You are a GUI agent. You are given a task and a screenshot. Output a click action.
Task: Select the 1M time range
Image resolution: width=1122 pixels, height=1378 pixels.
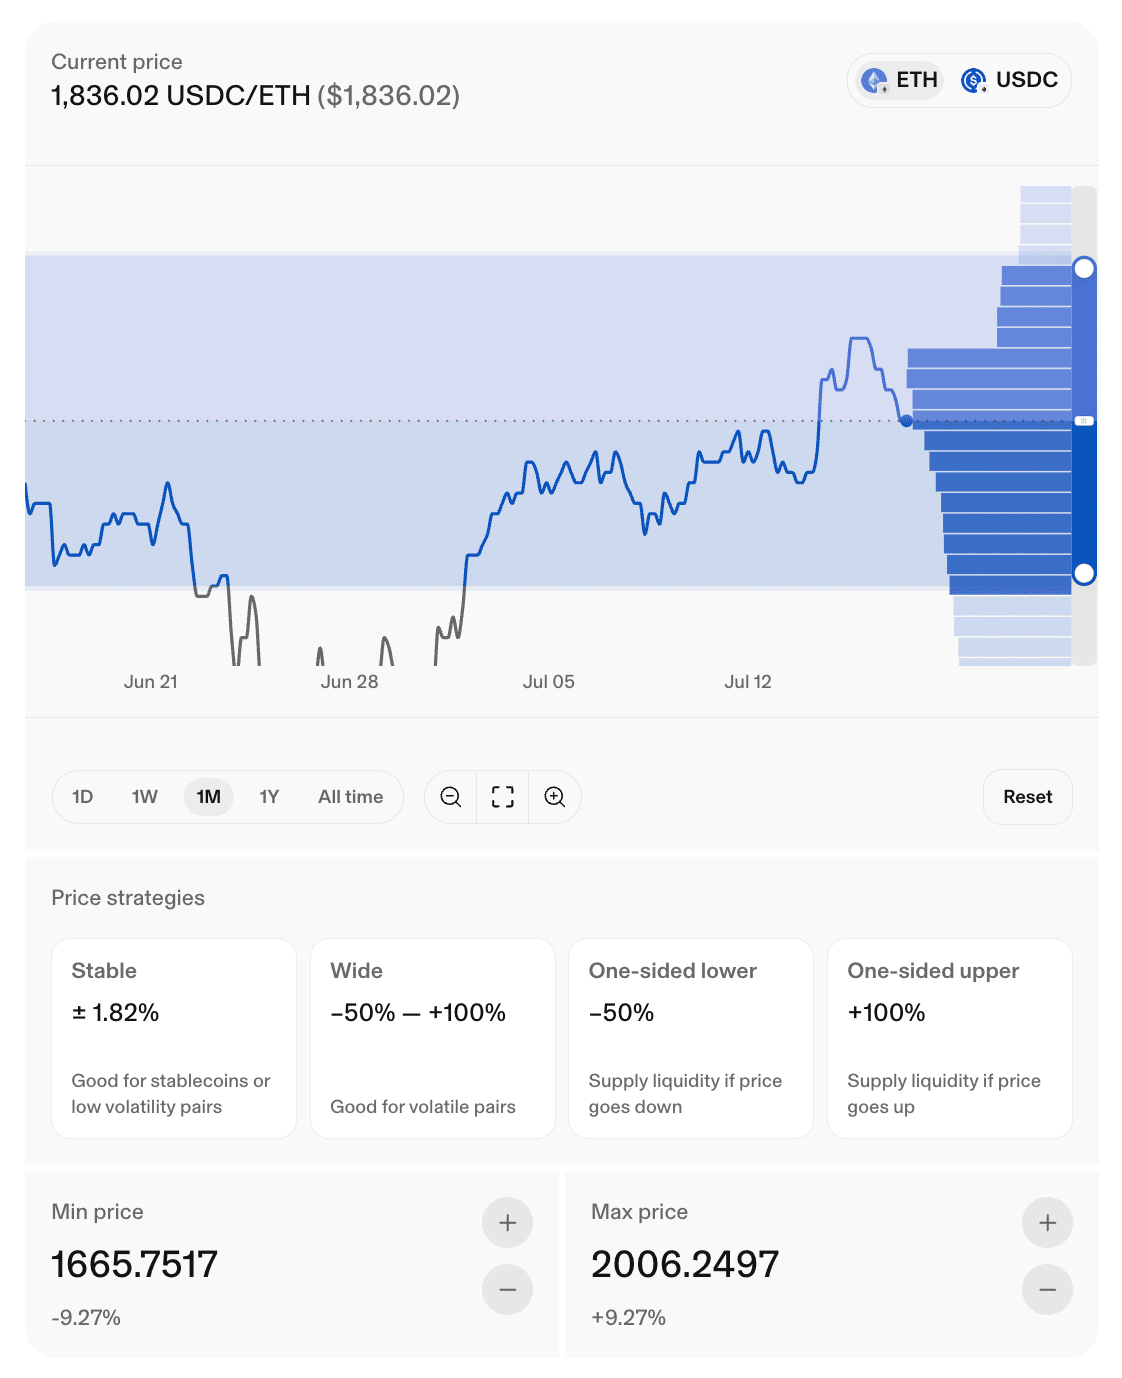(209, 797)
